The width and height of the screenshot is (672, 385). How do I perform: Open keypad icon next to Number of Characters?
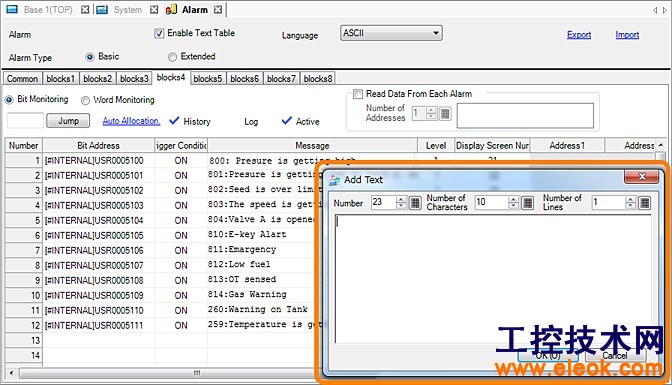tap(528, 203)
